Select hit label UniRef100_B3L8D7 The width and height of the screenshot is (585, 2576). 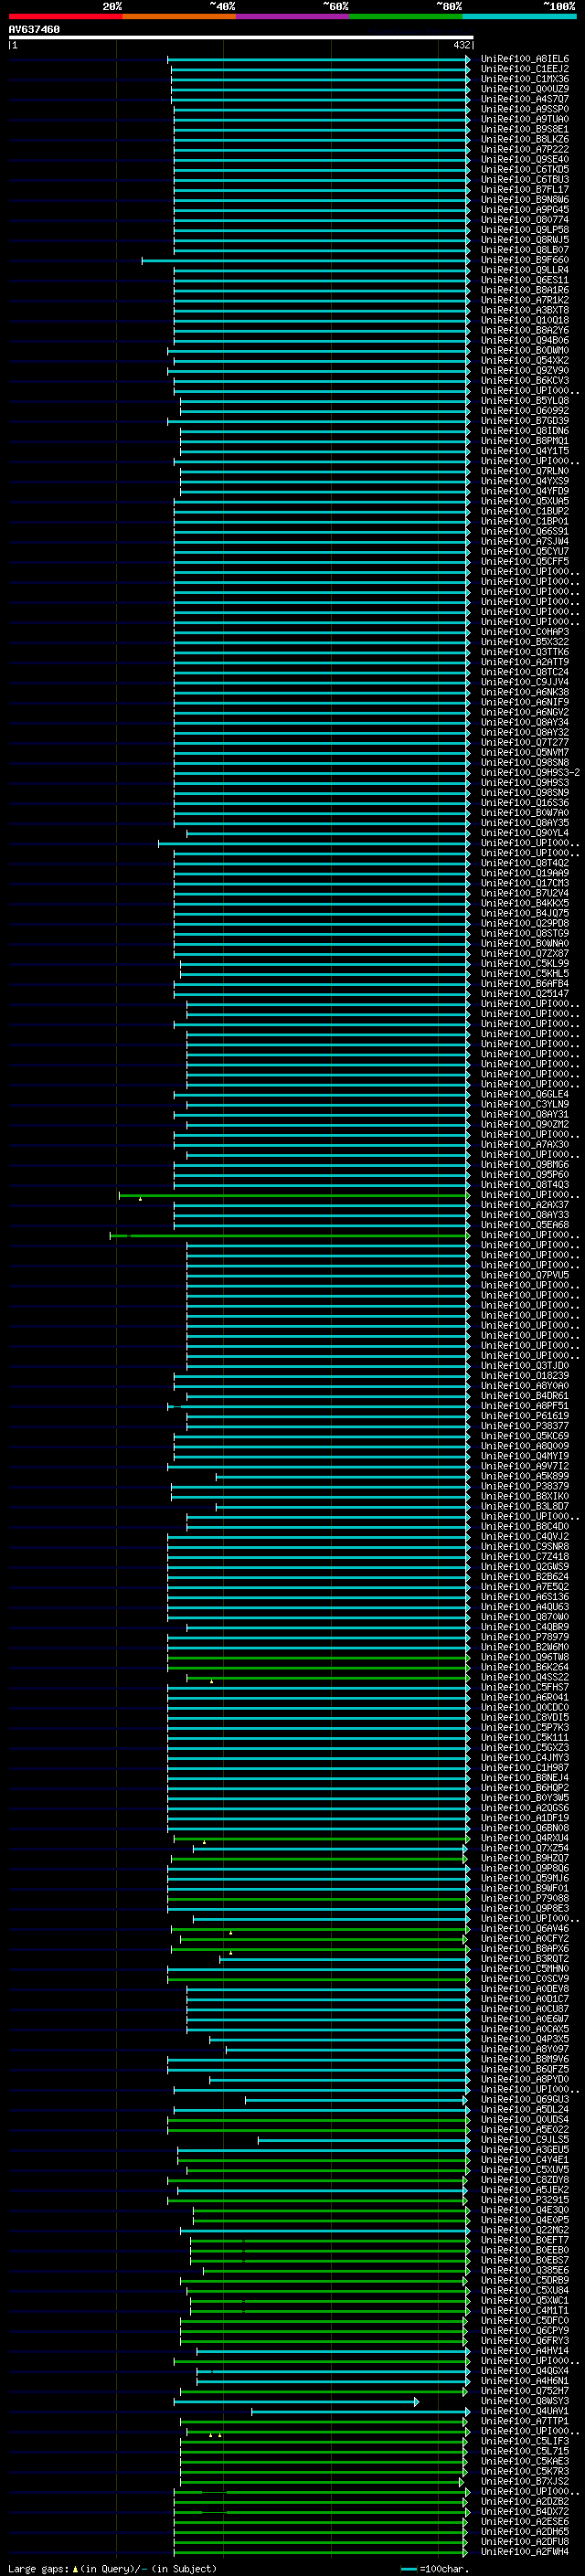524,1507
